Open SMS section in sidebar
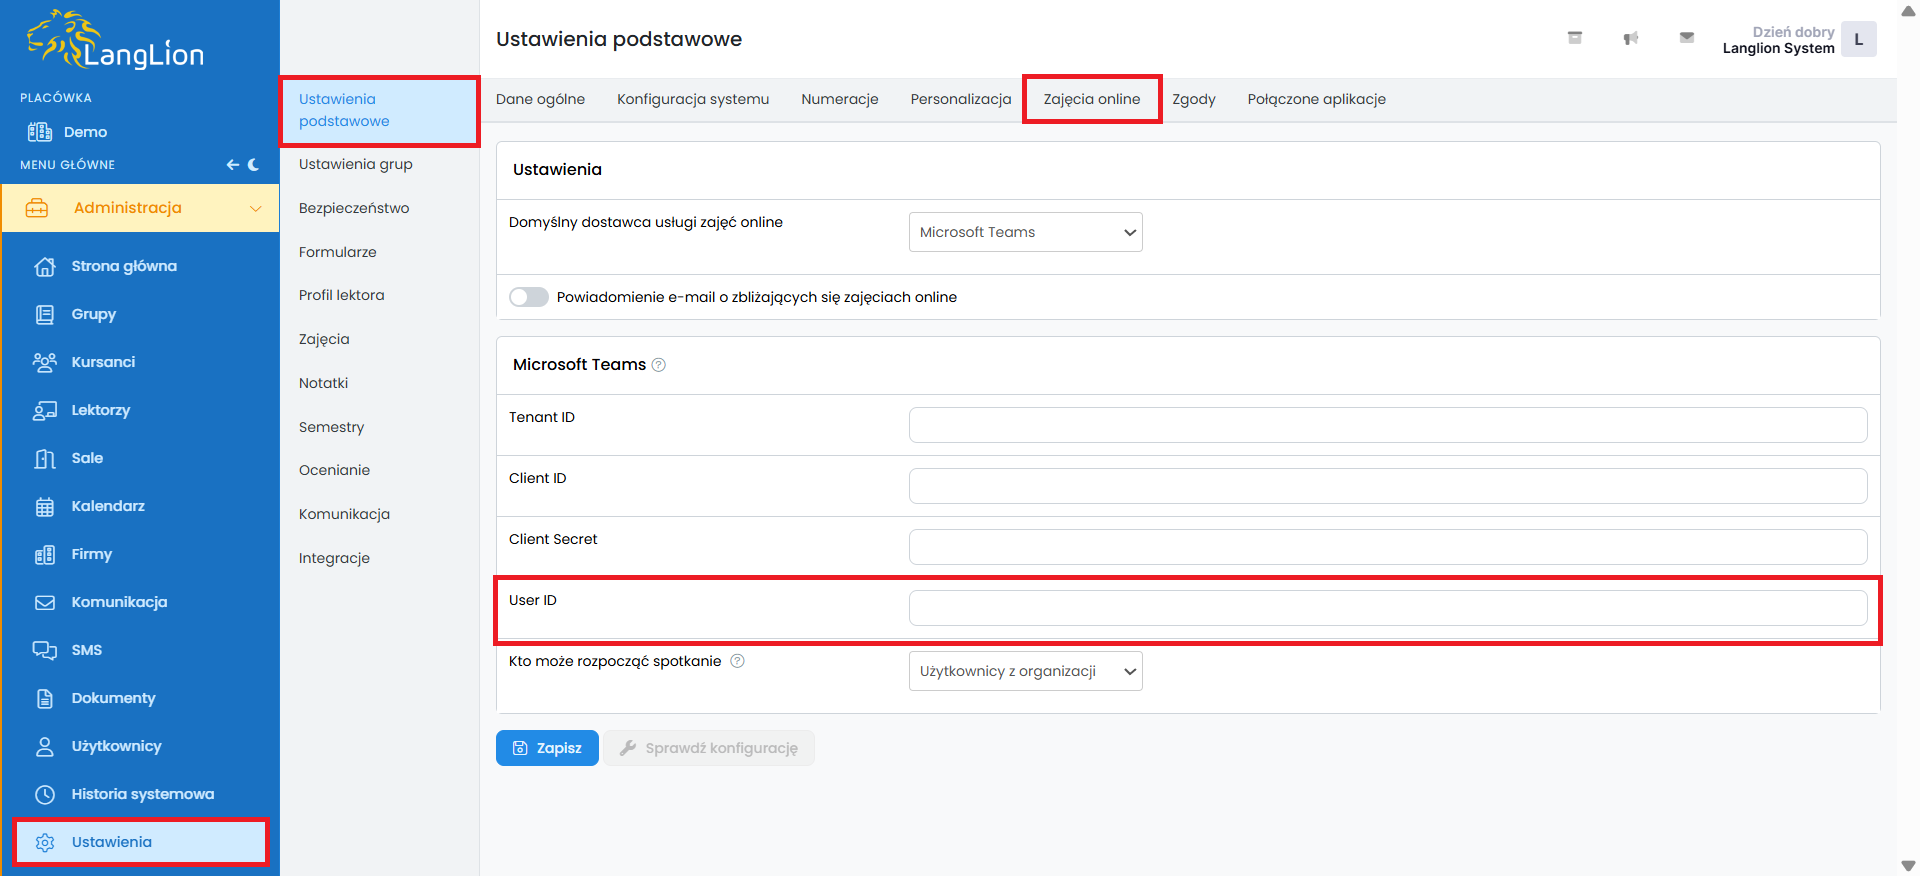1920x876 pixels. point(86,650)
